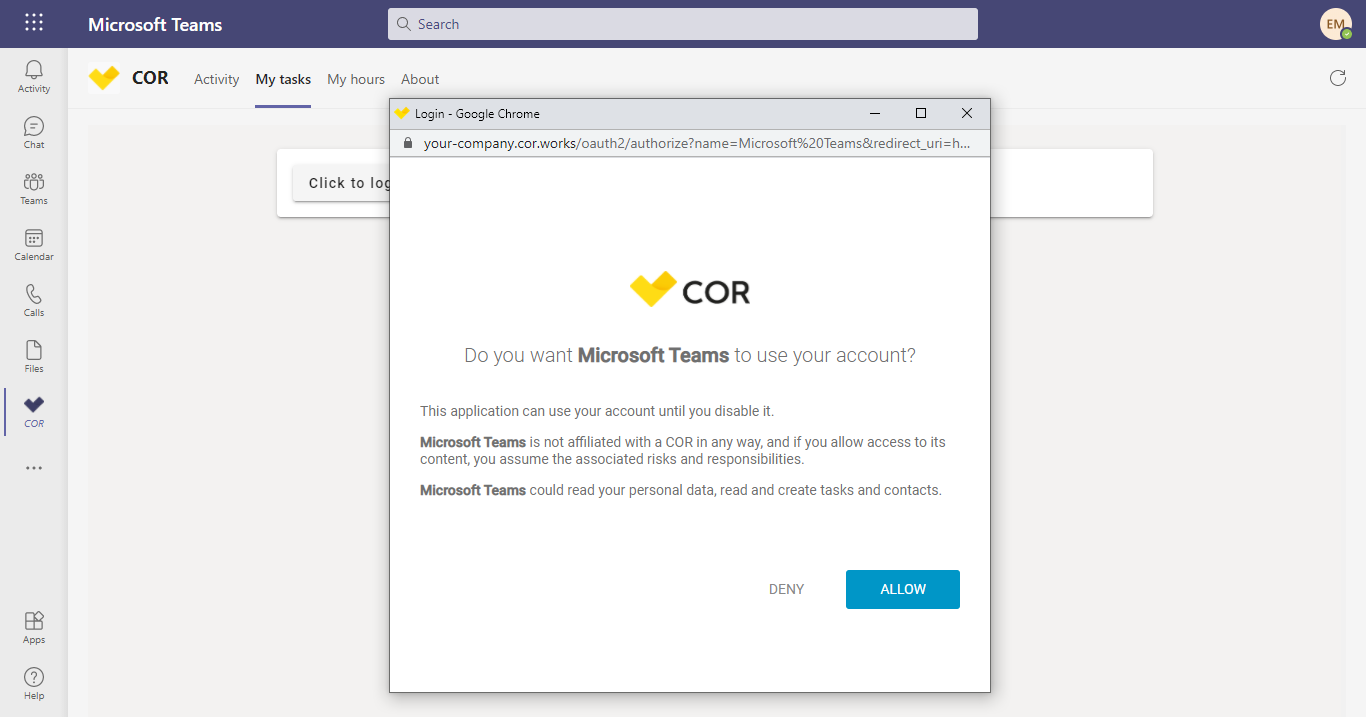Deny Microsoft Teams access to account
This screenshot has width=1366, height=717.
pyautogui.click(x=786, y=589)
